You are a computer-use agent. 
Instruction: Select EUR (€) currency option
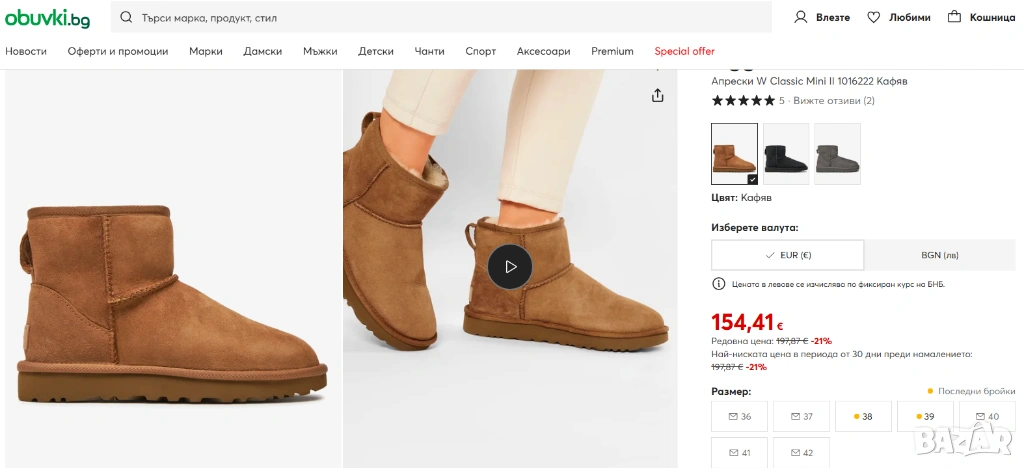[x=787, y=255]
